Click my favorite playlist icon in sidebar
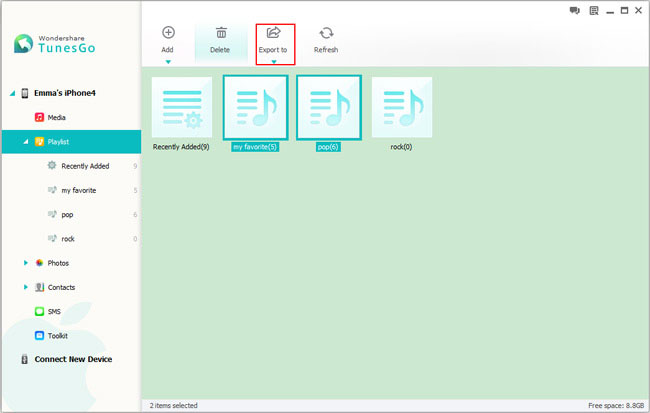The height and width of the screenshot is (413, 650). click(52, 190)
